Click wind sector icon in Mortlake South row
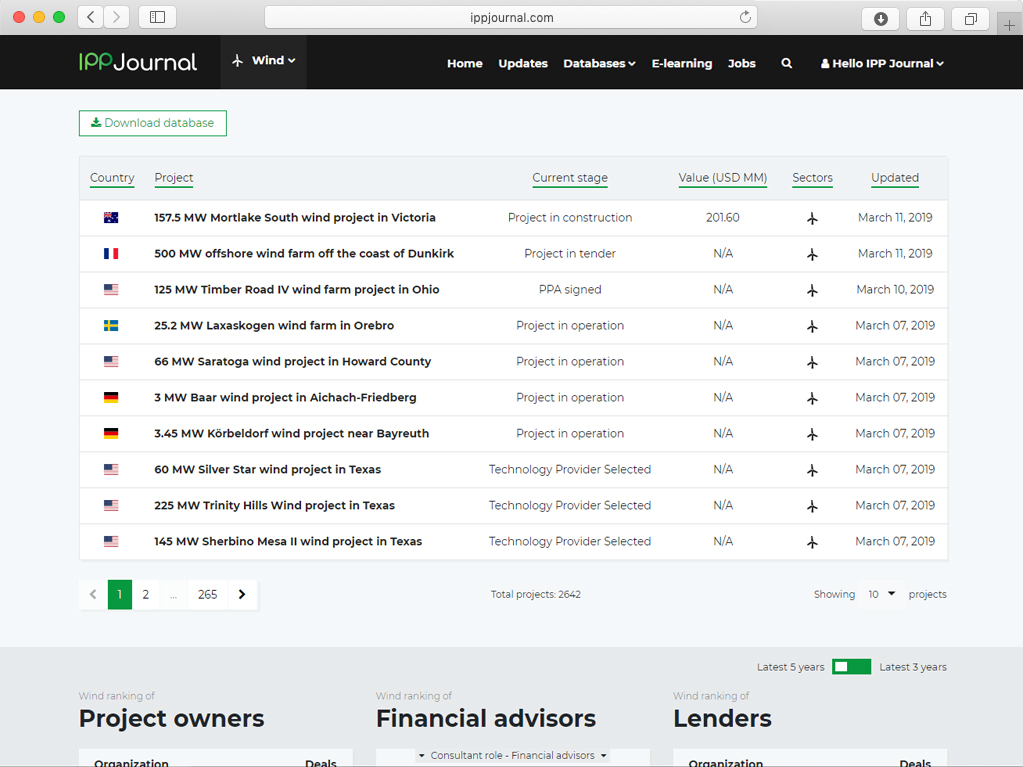The image size is (1023, 767). point(812,218)
